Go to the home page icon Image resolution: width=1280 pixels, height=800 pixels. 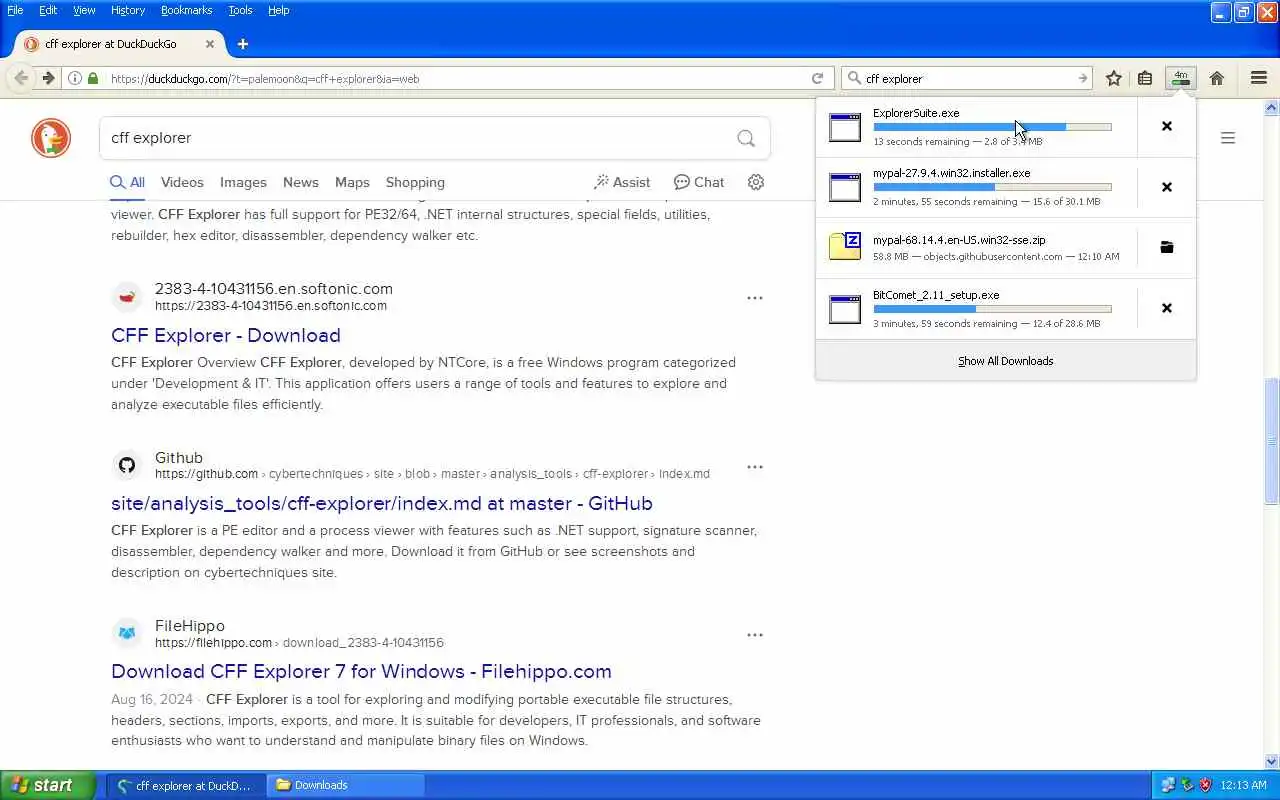[x=1217, y=78]
